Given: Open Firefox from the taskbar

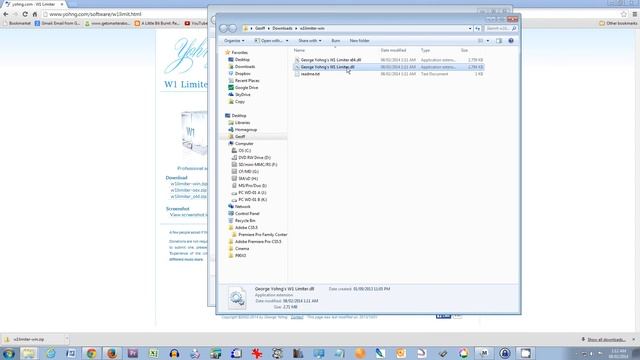Looking at the screenshot, I should [112, 353].
